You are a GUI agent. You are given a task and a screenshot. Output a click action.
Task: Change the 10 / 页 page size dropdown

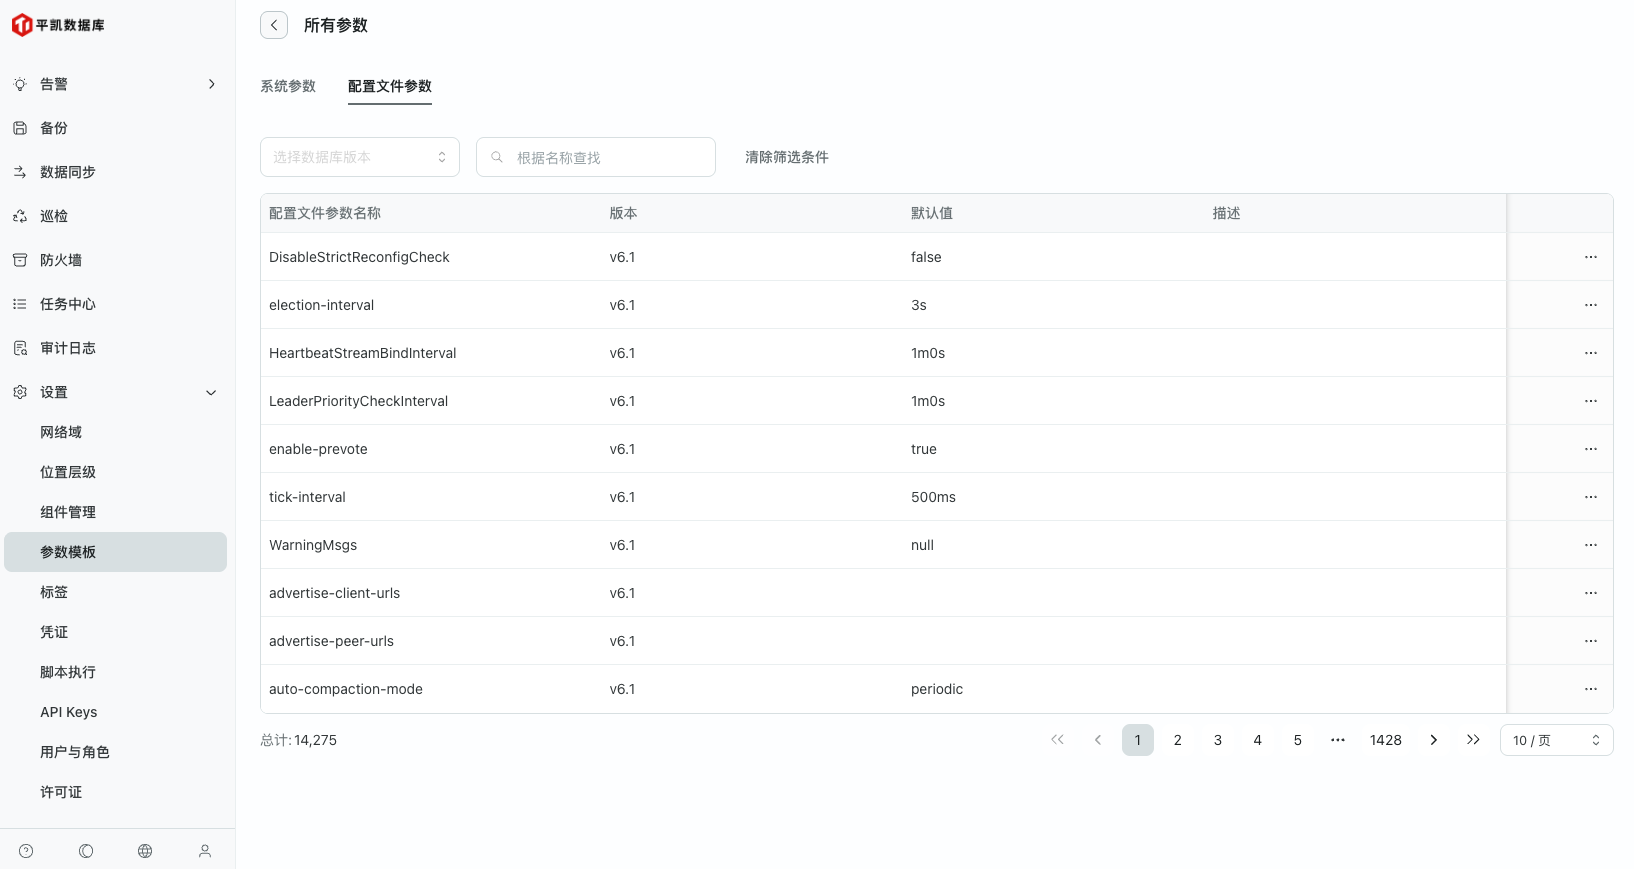[x=1556, y=740]
